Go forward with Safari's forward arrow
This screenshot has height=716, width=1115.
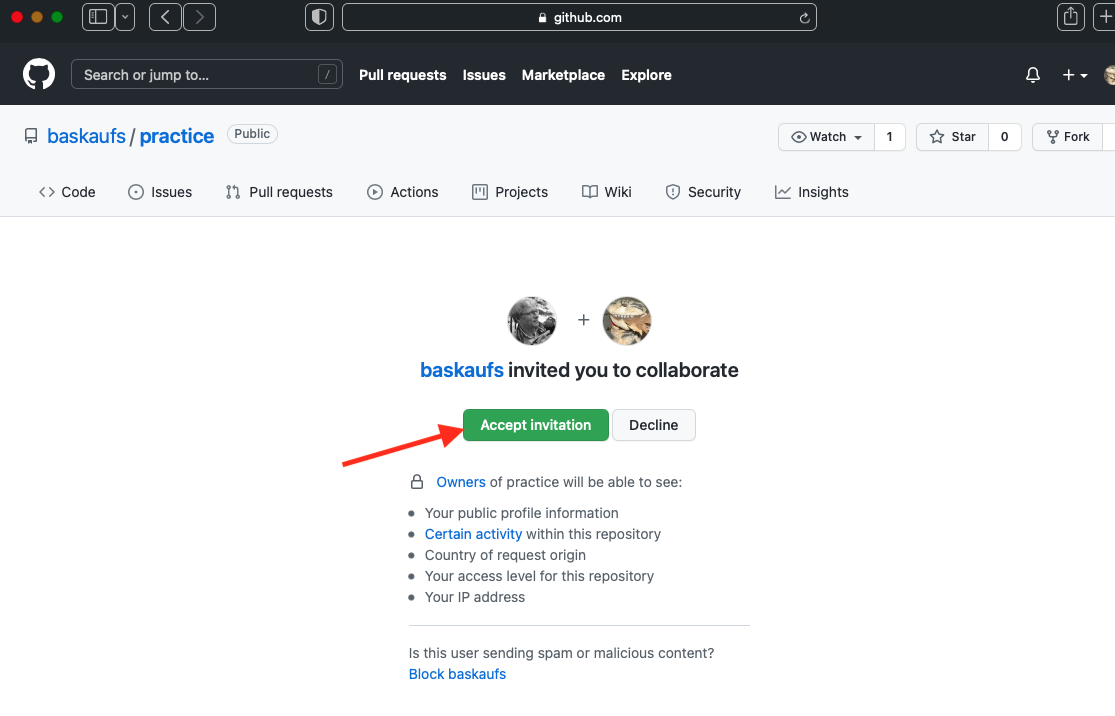(200, 17)
